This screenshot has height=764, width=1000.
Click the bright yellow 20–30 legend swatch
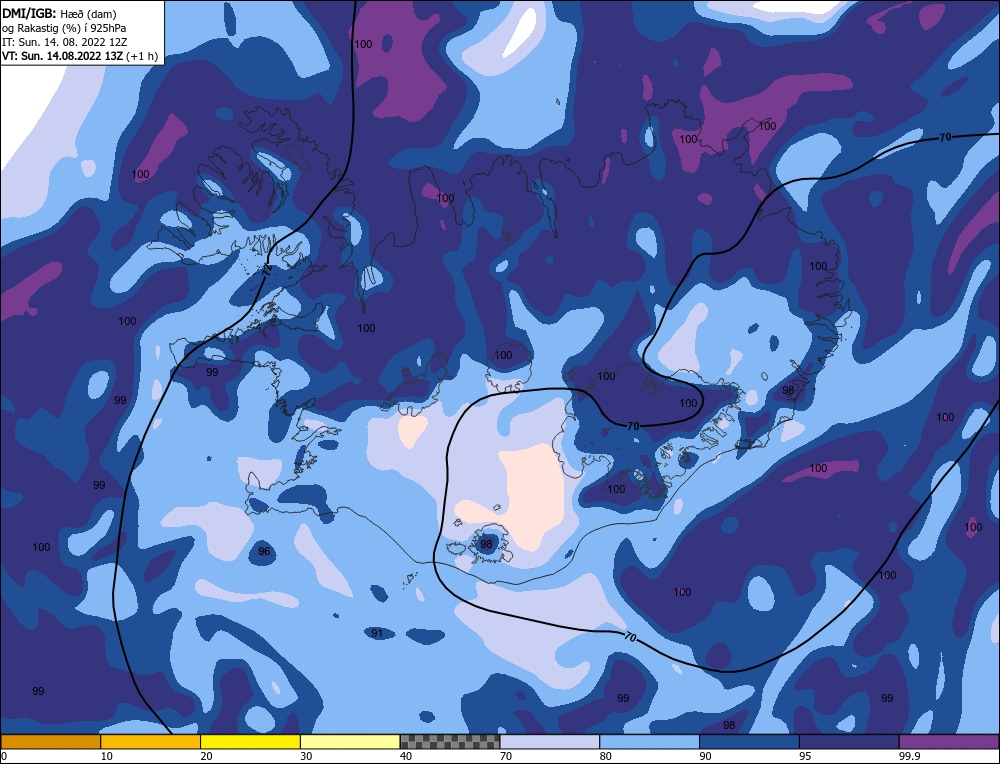tap(250, 742)
